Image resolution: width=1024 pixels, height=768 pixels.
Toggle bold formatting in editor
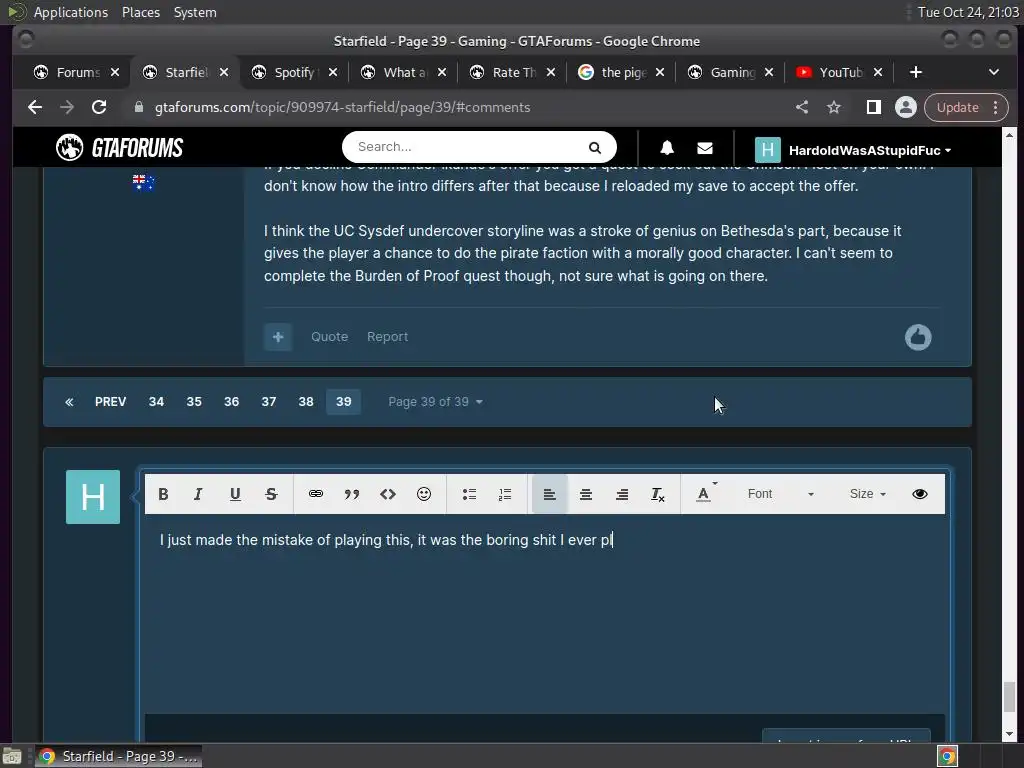pos(163,494)
